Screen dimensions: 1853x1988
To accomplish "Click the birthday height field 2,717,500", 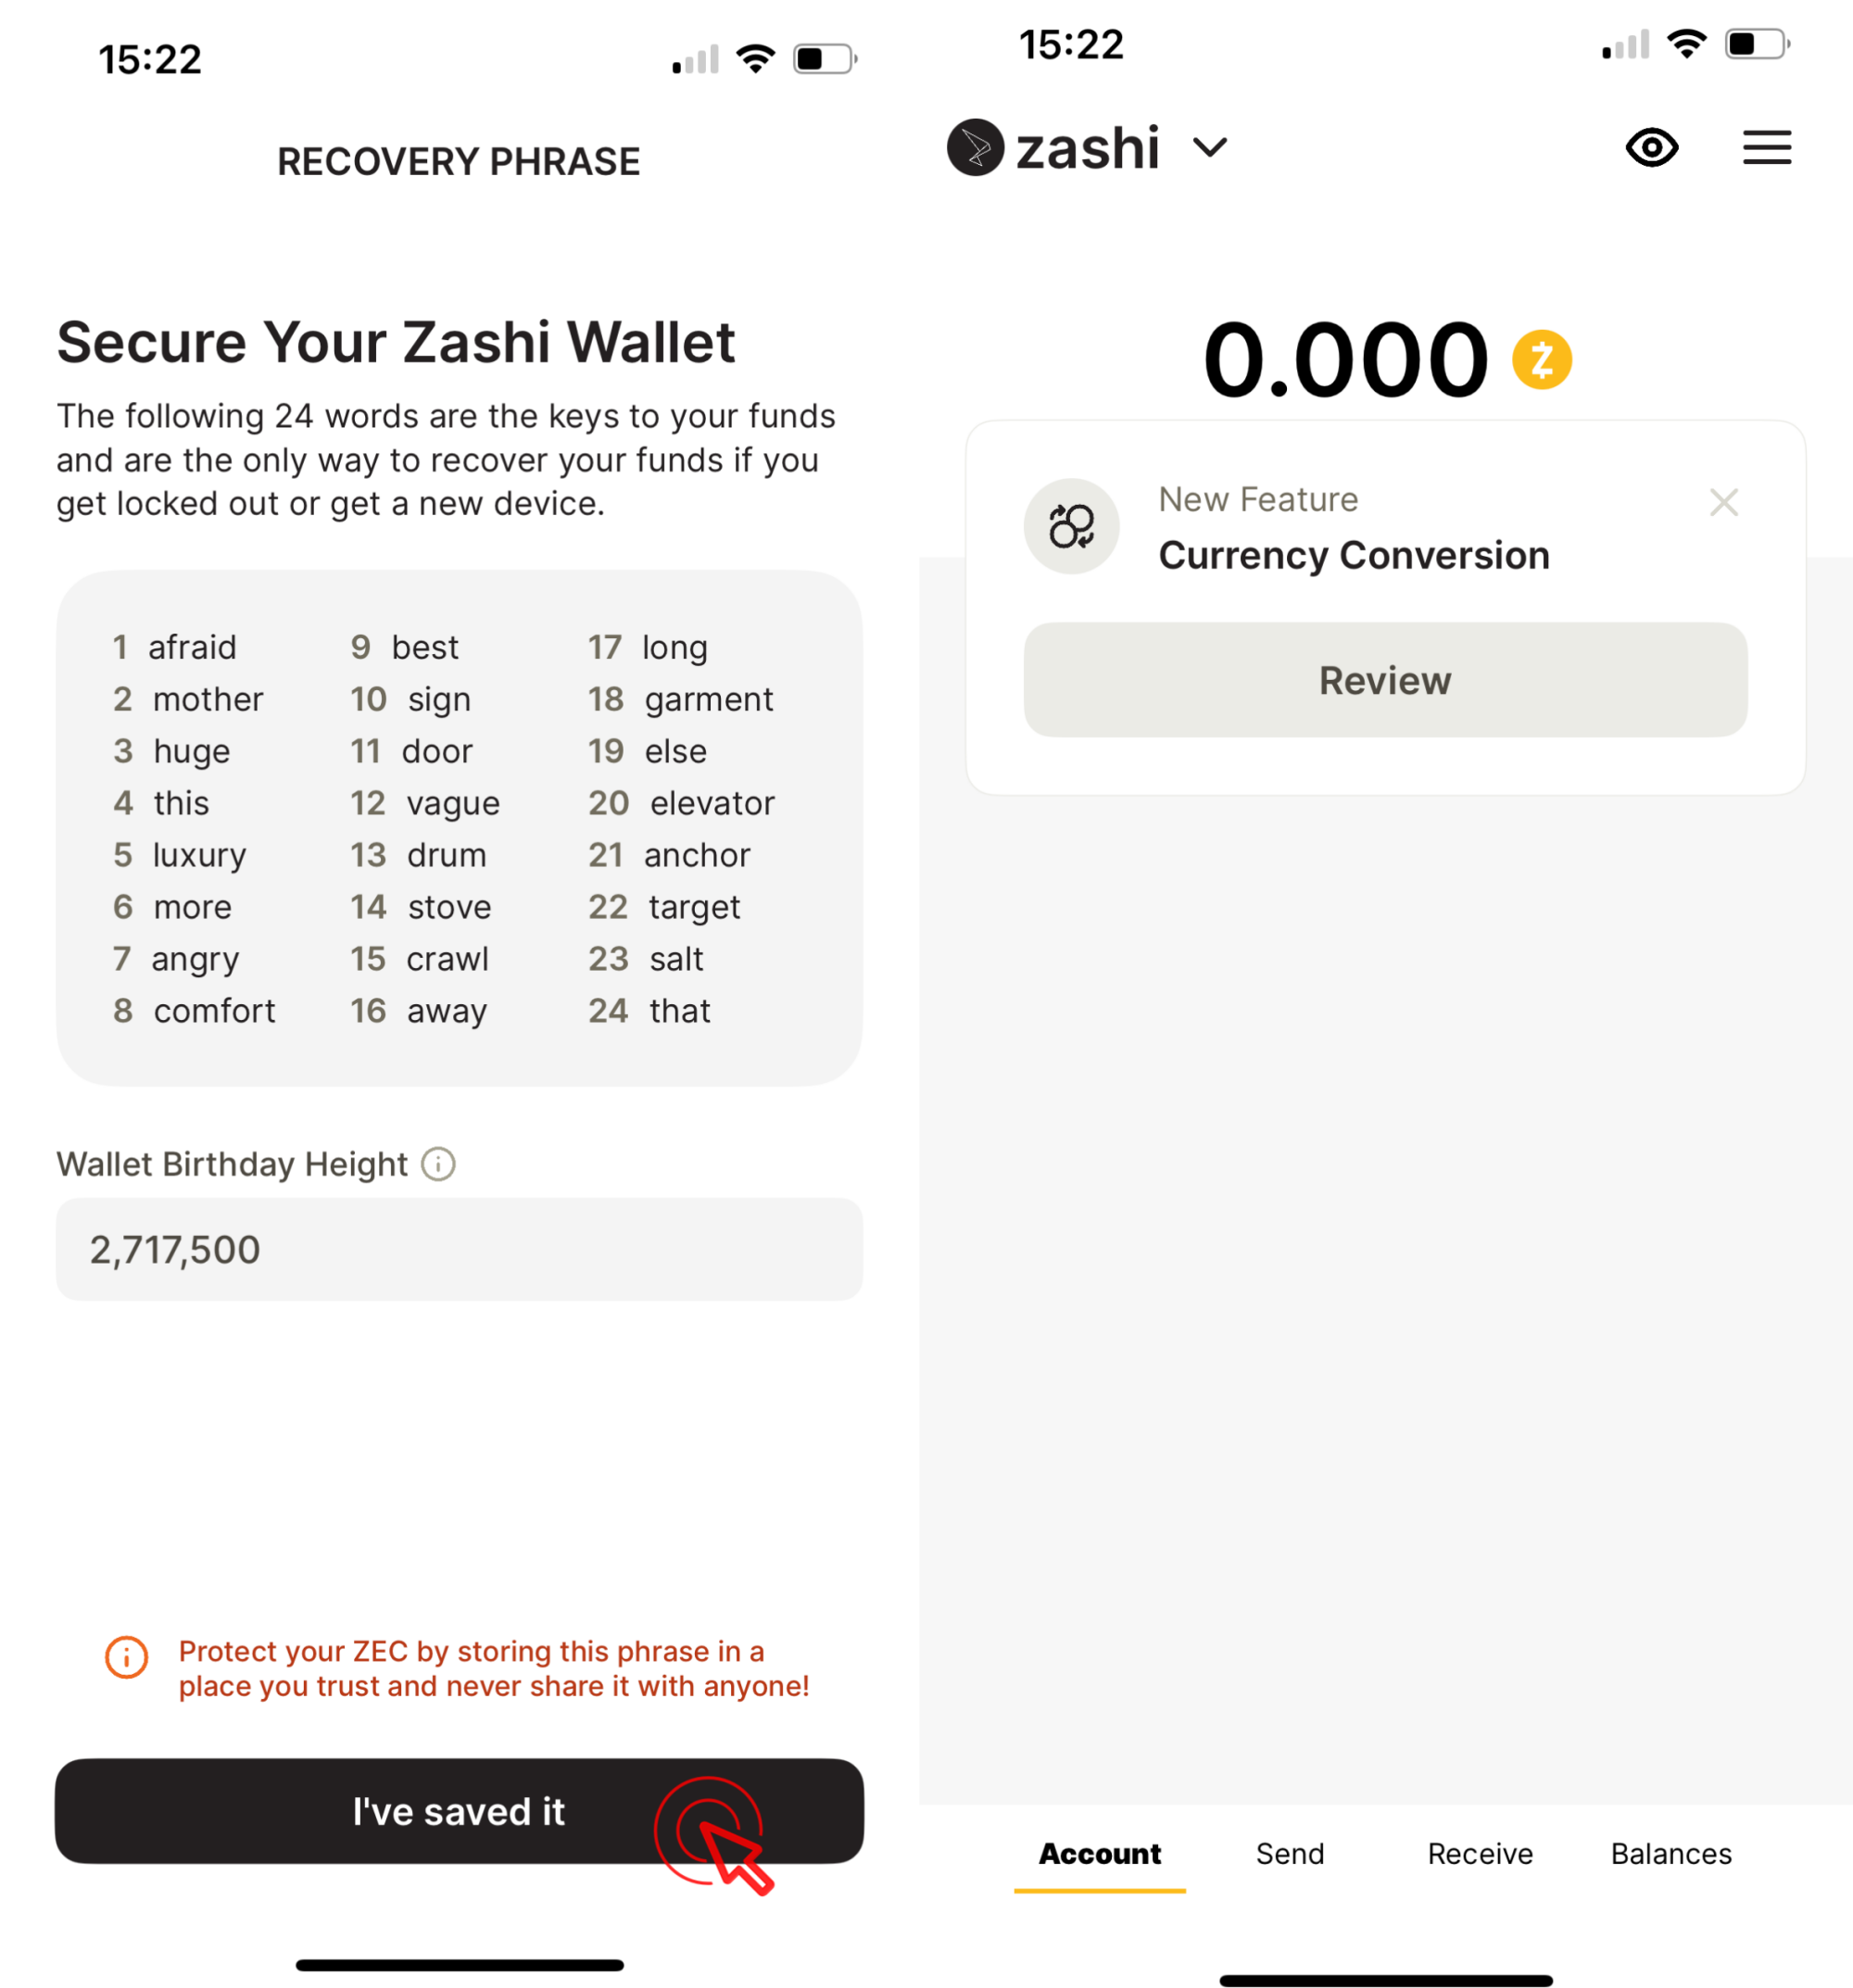I will 459,1249.
